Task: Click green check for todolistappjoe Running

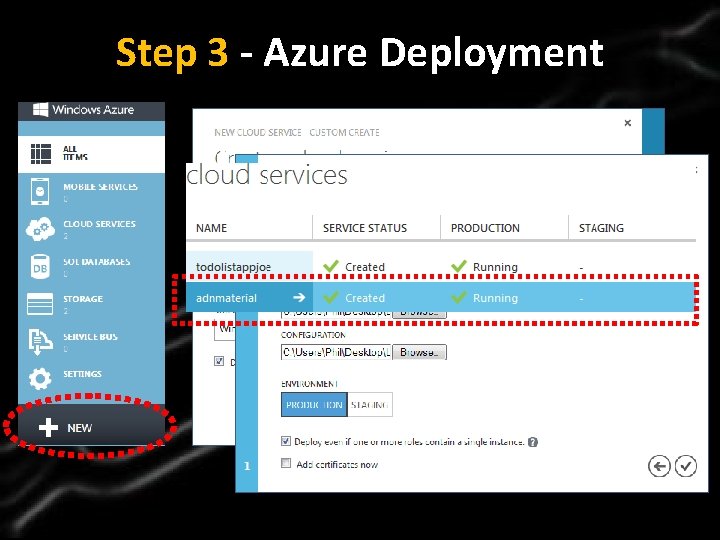Action: click(x=459, y=266)
